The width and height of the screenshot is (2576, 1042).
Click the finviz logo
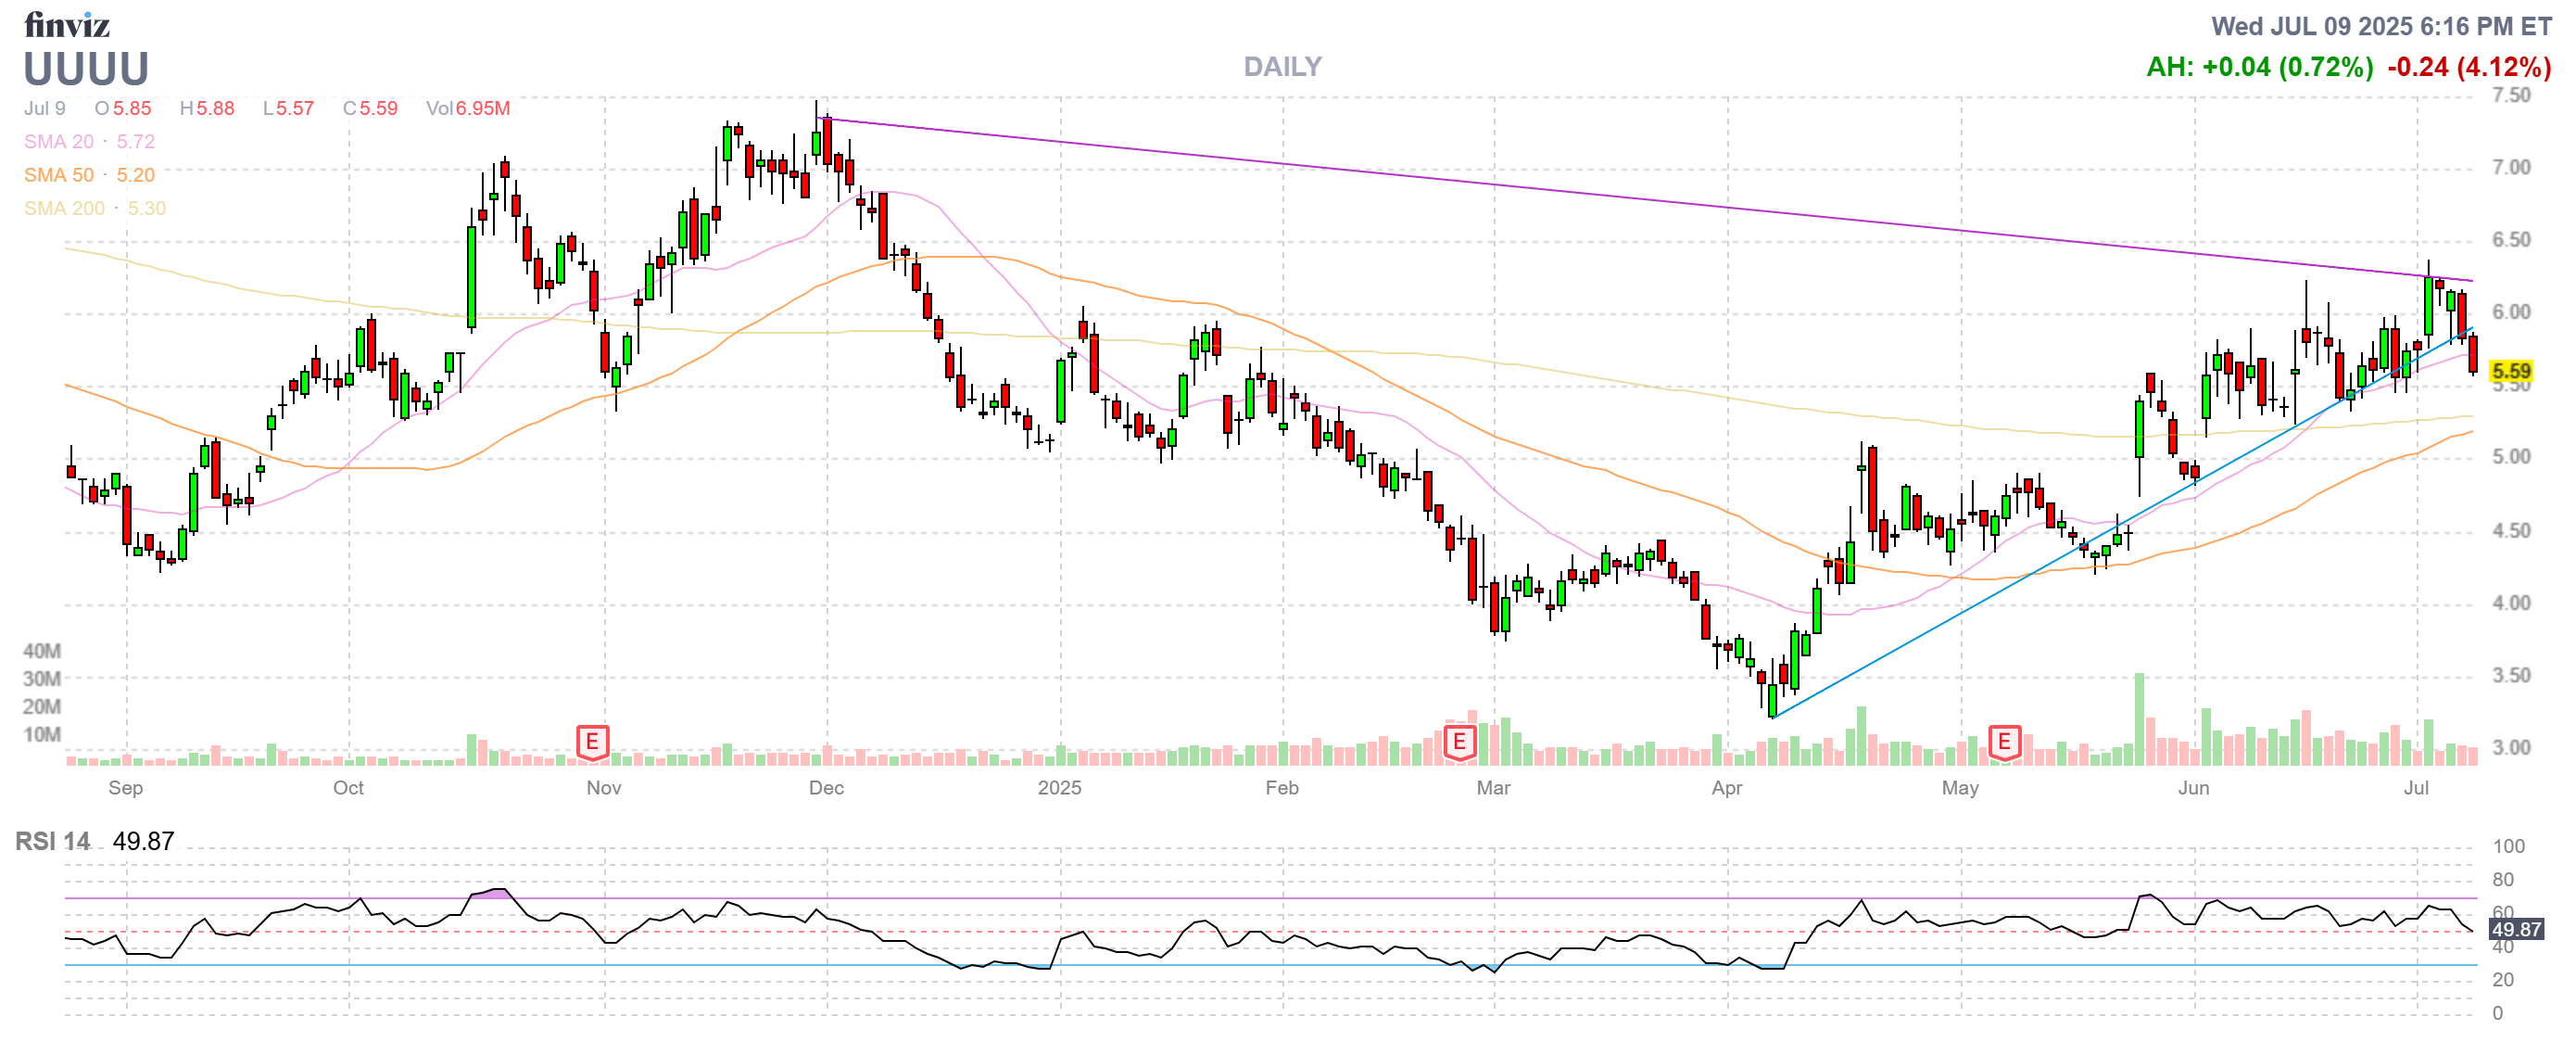tap(66, 24)
